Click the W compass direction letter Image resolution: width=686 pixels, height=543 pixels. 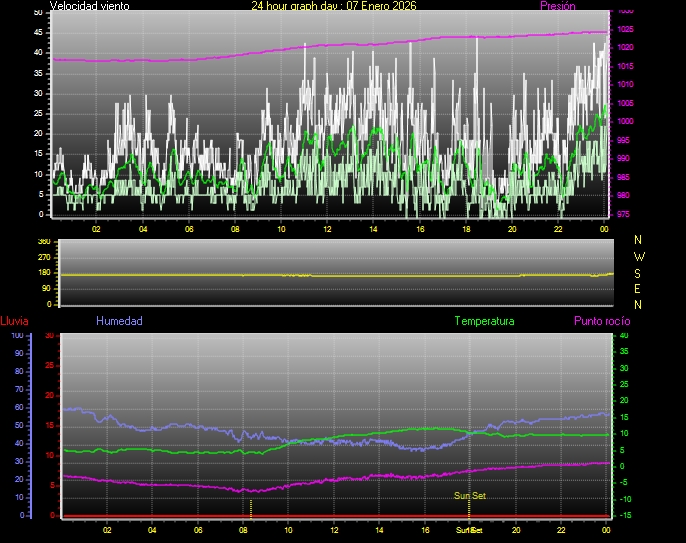(640, 256)
